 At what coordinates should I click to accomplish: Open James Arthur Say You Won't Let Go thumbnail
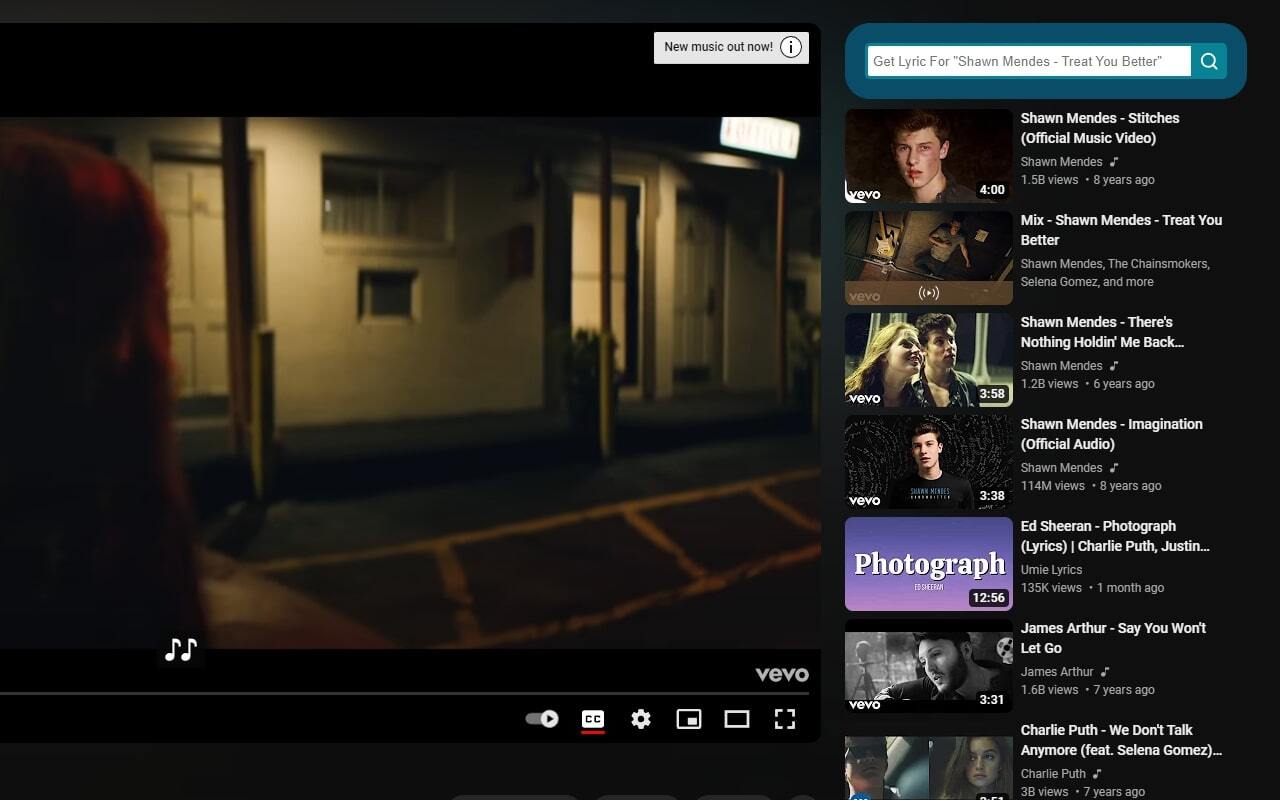coord(929,666)
